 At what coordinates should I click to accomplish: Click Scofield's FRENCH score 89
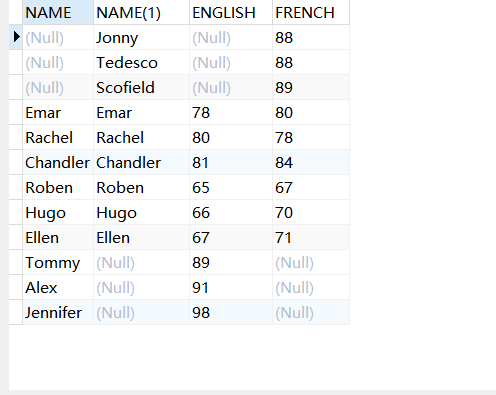point(311,87)
